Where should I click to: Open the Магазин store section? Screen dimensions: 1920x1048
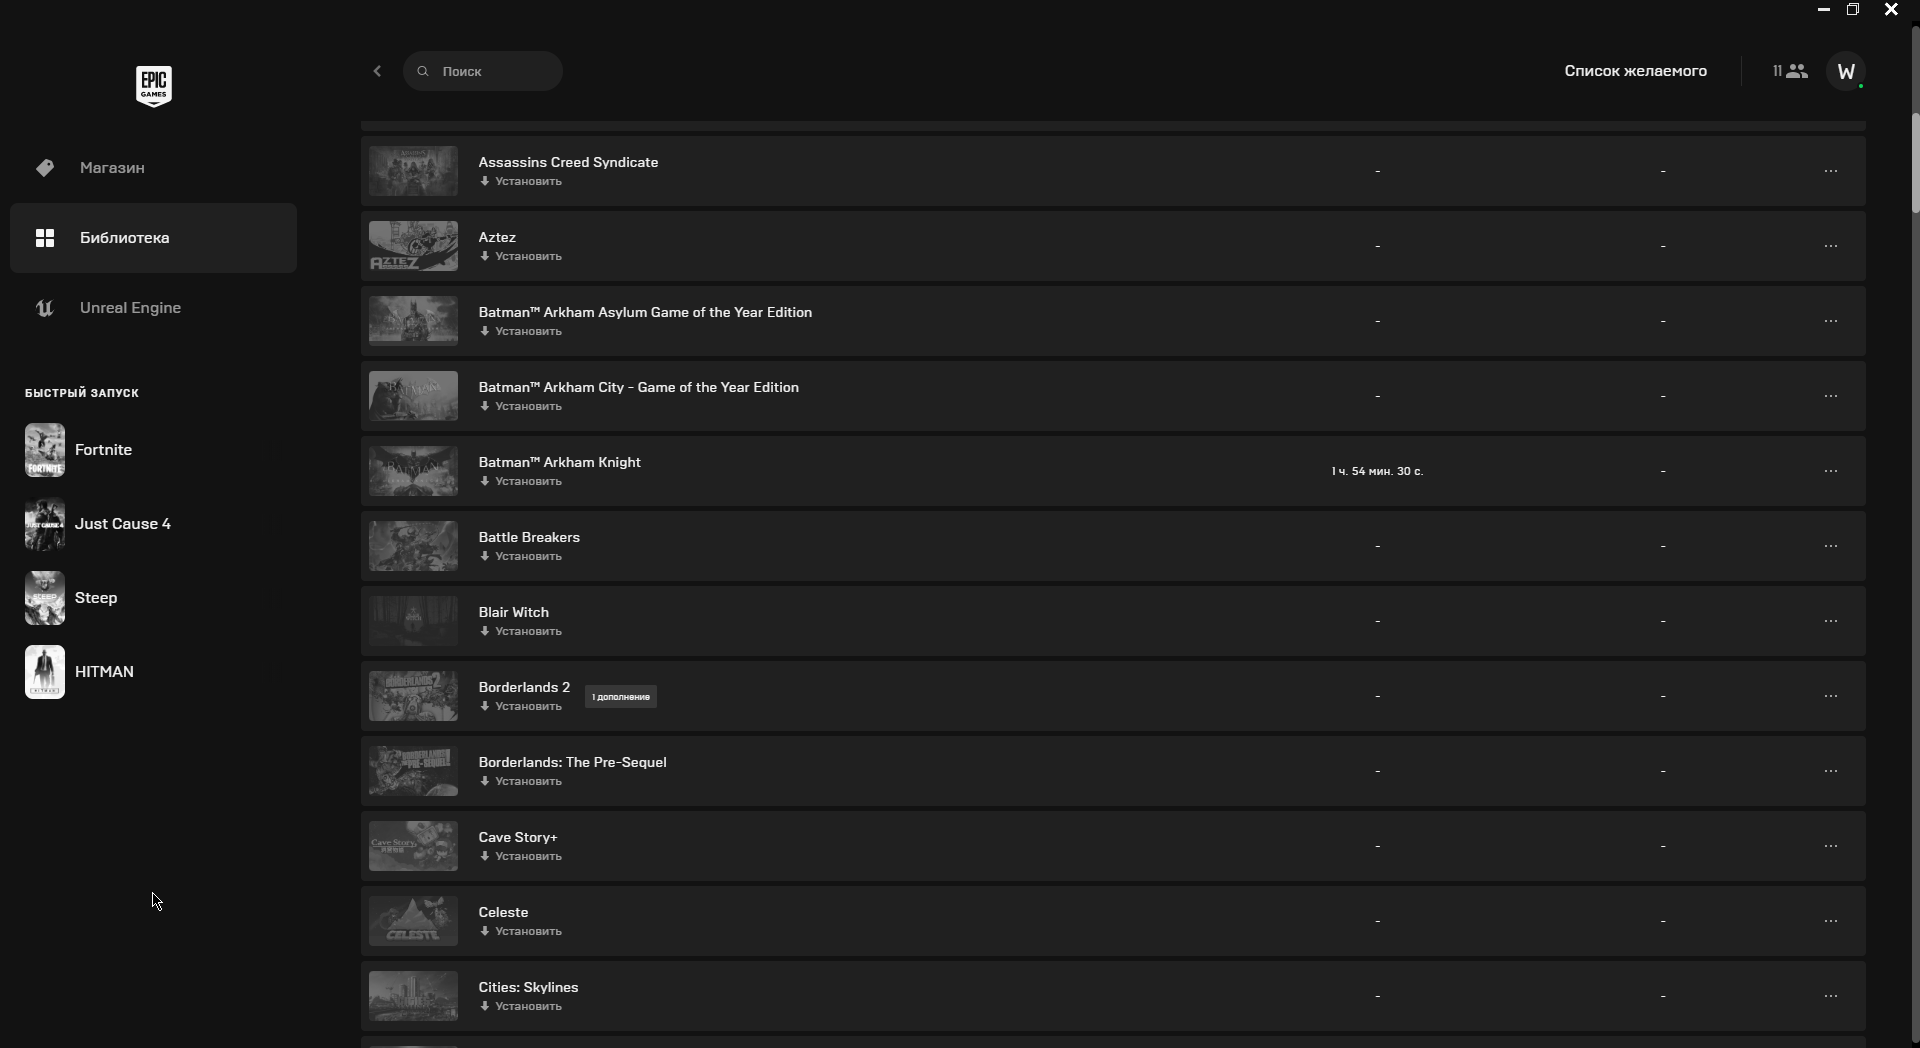(x=112, y=168)
